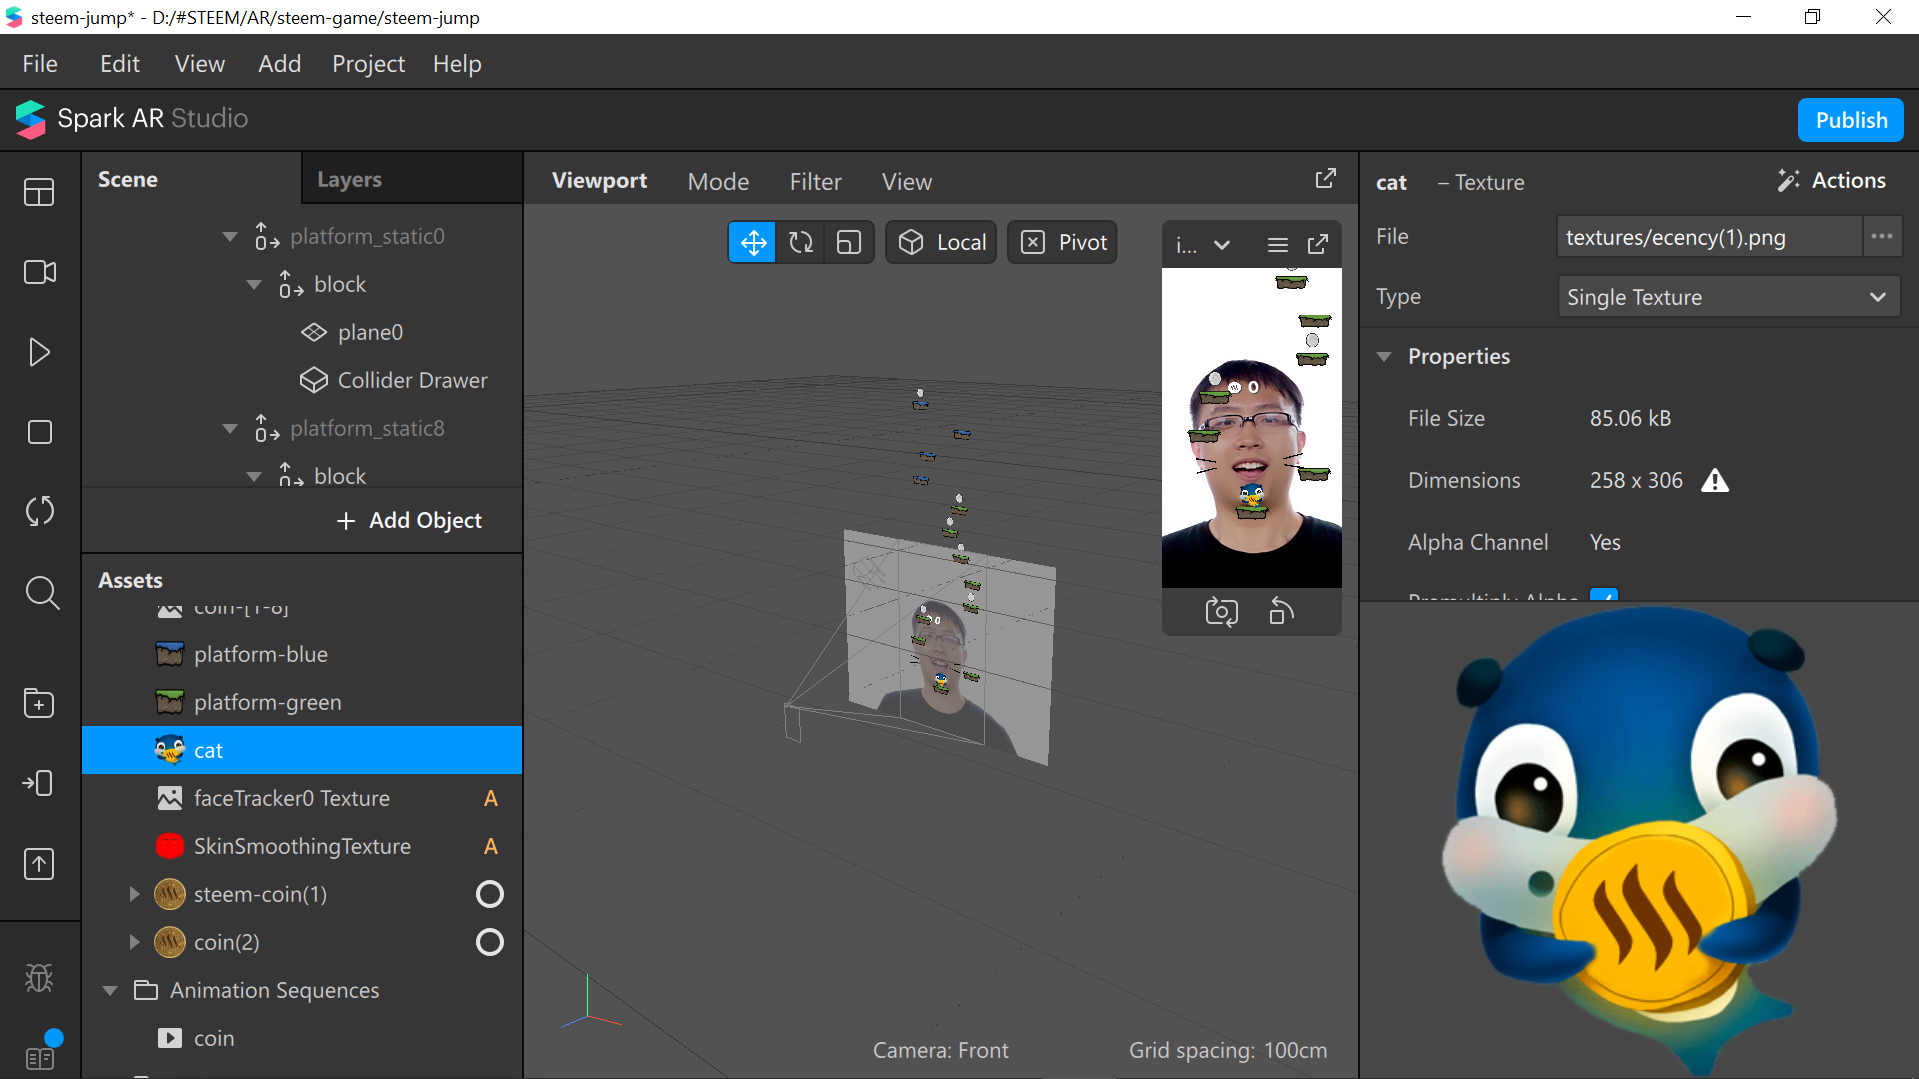This screenshot has height=1079, width=1919.
Task: Open the workspace layout icon in left sidebar
Action: [40, 192]
